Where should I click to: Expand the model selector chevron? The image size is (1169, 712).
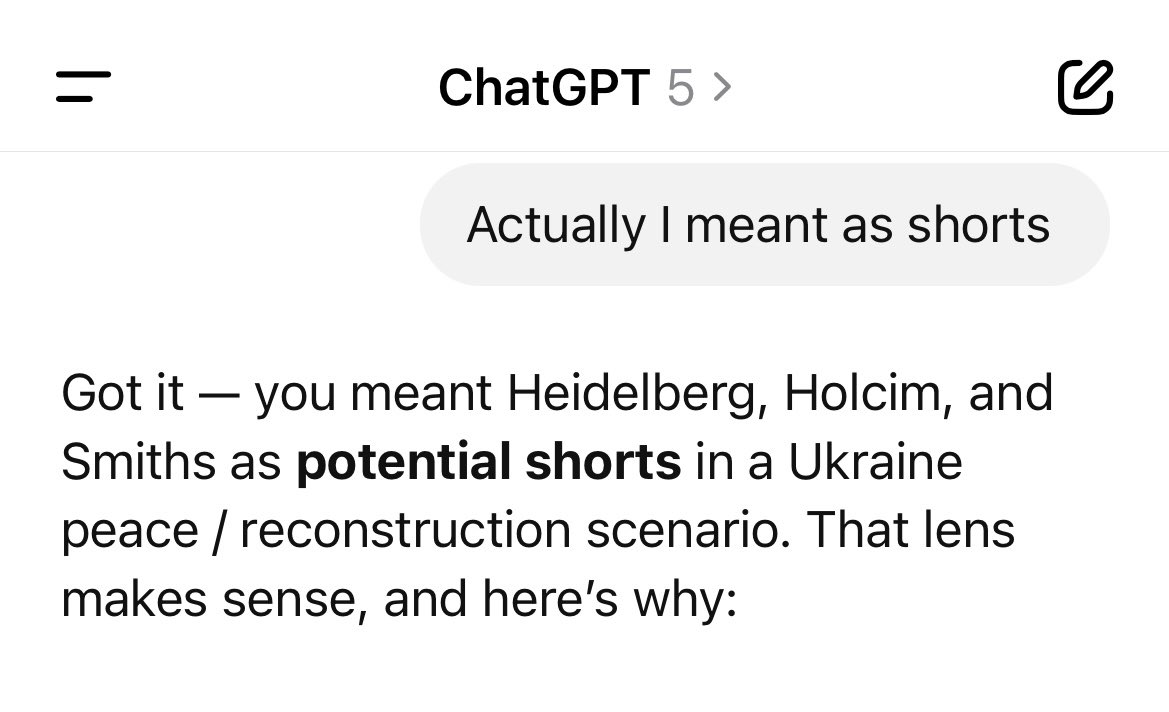point(722,87)
